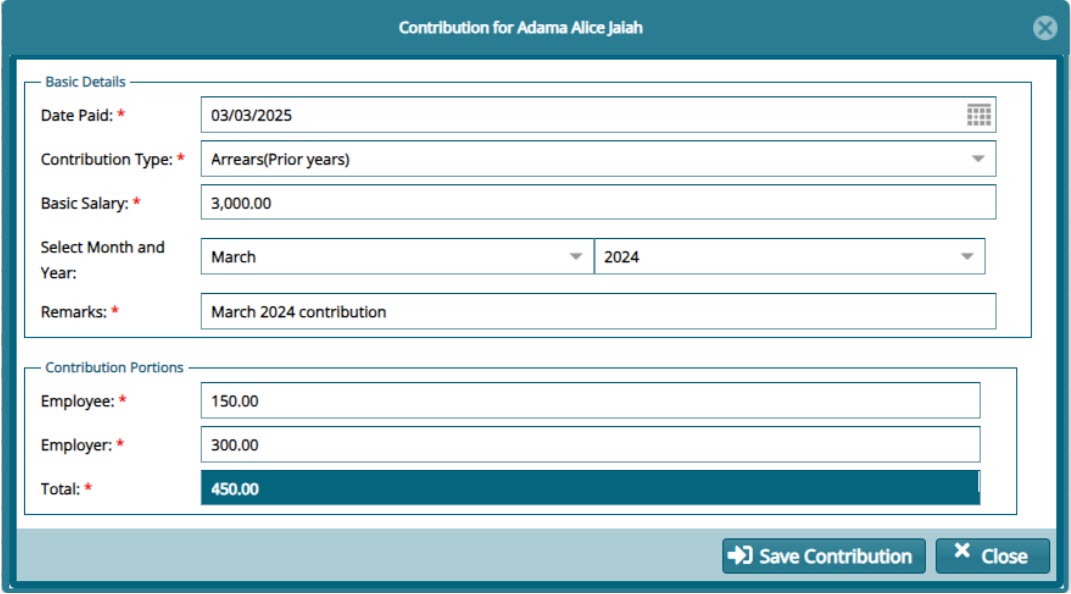The height and width of the screenshot is (594, 1071).
Task: Select the Basic Salary field
Action: coord(600,204)
